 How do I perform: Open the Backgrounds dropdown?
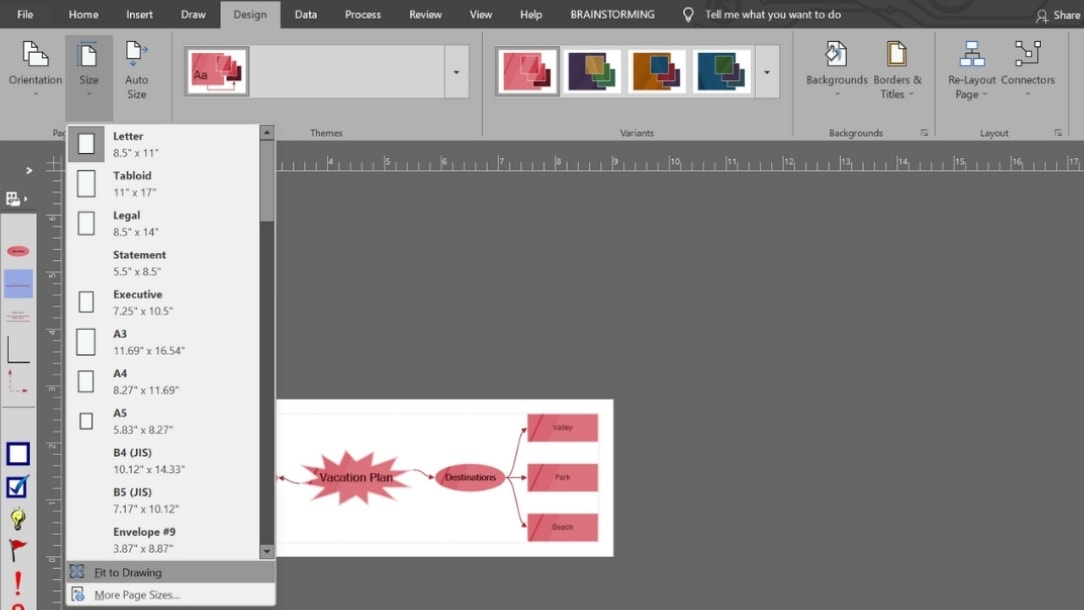(837, 70)
